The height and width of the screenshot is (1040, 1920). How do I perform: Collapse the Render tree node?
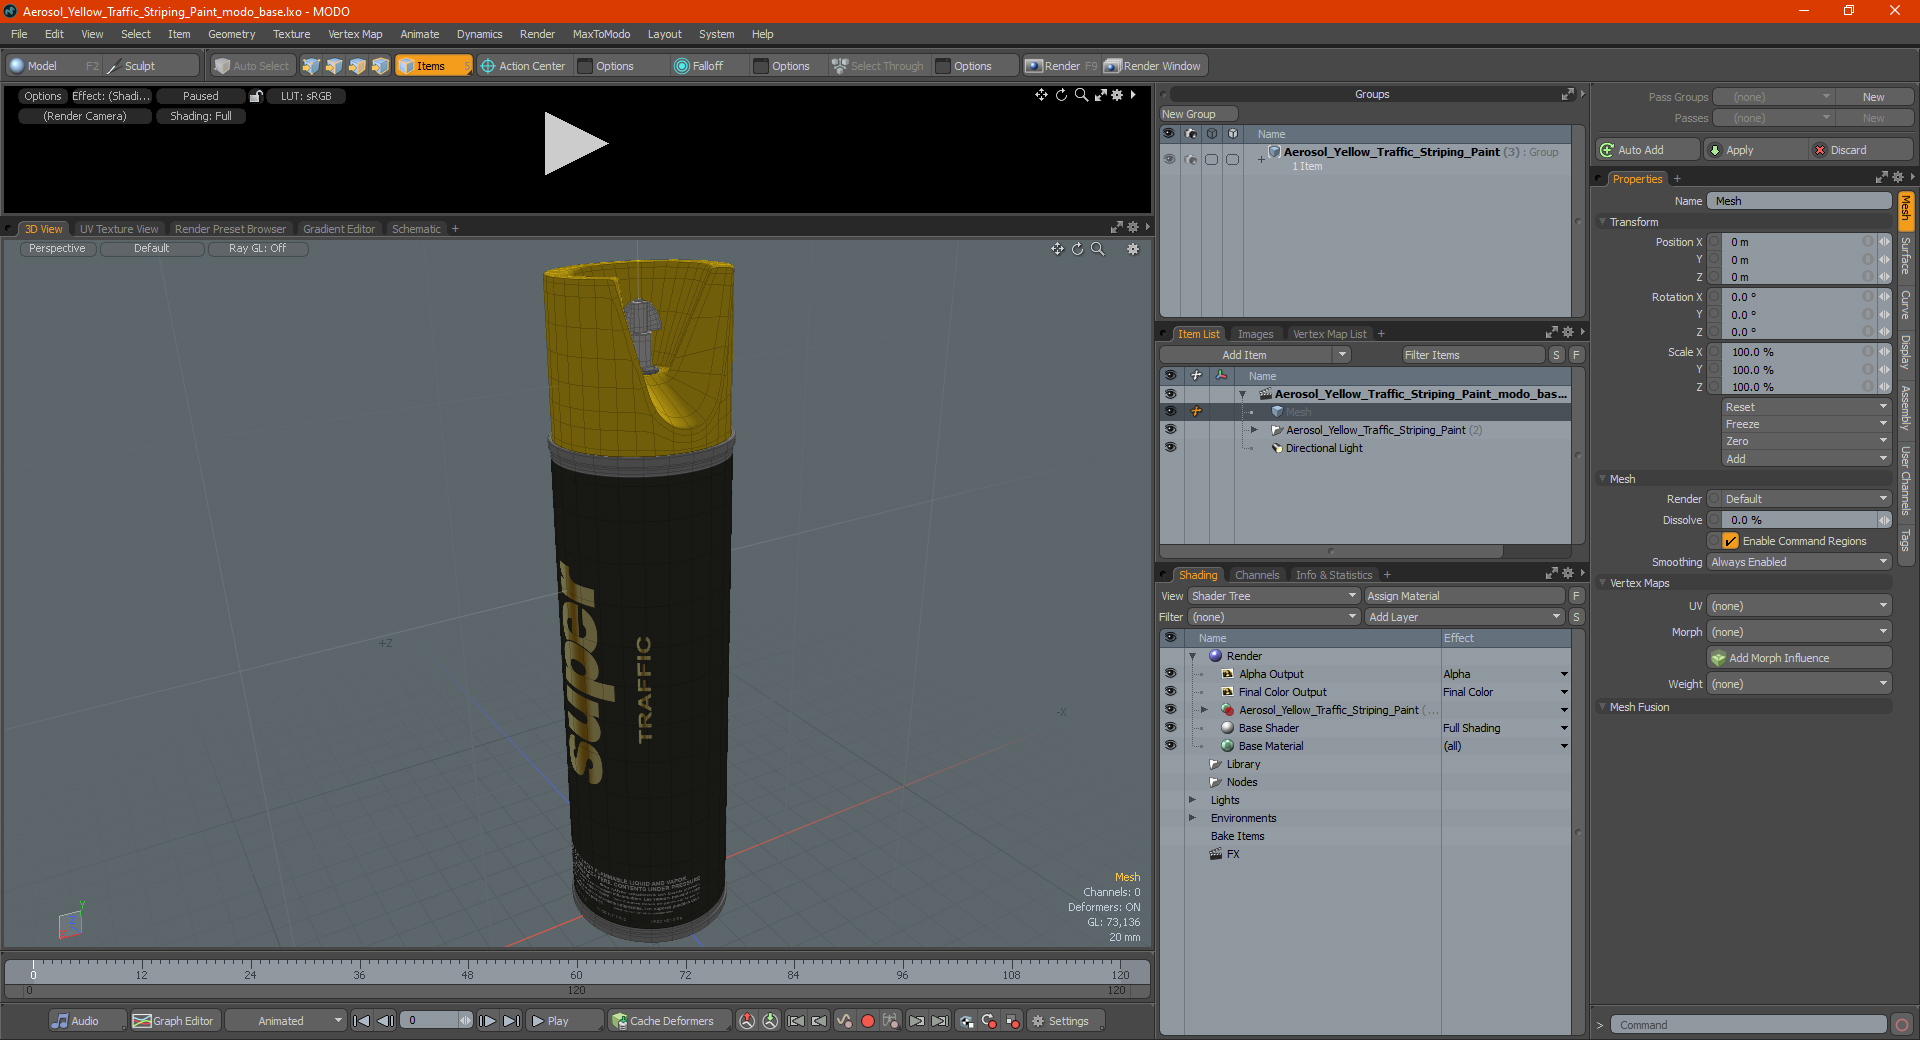(x=1192, y=656)
